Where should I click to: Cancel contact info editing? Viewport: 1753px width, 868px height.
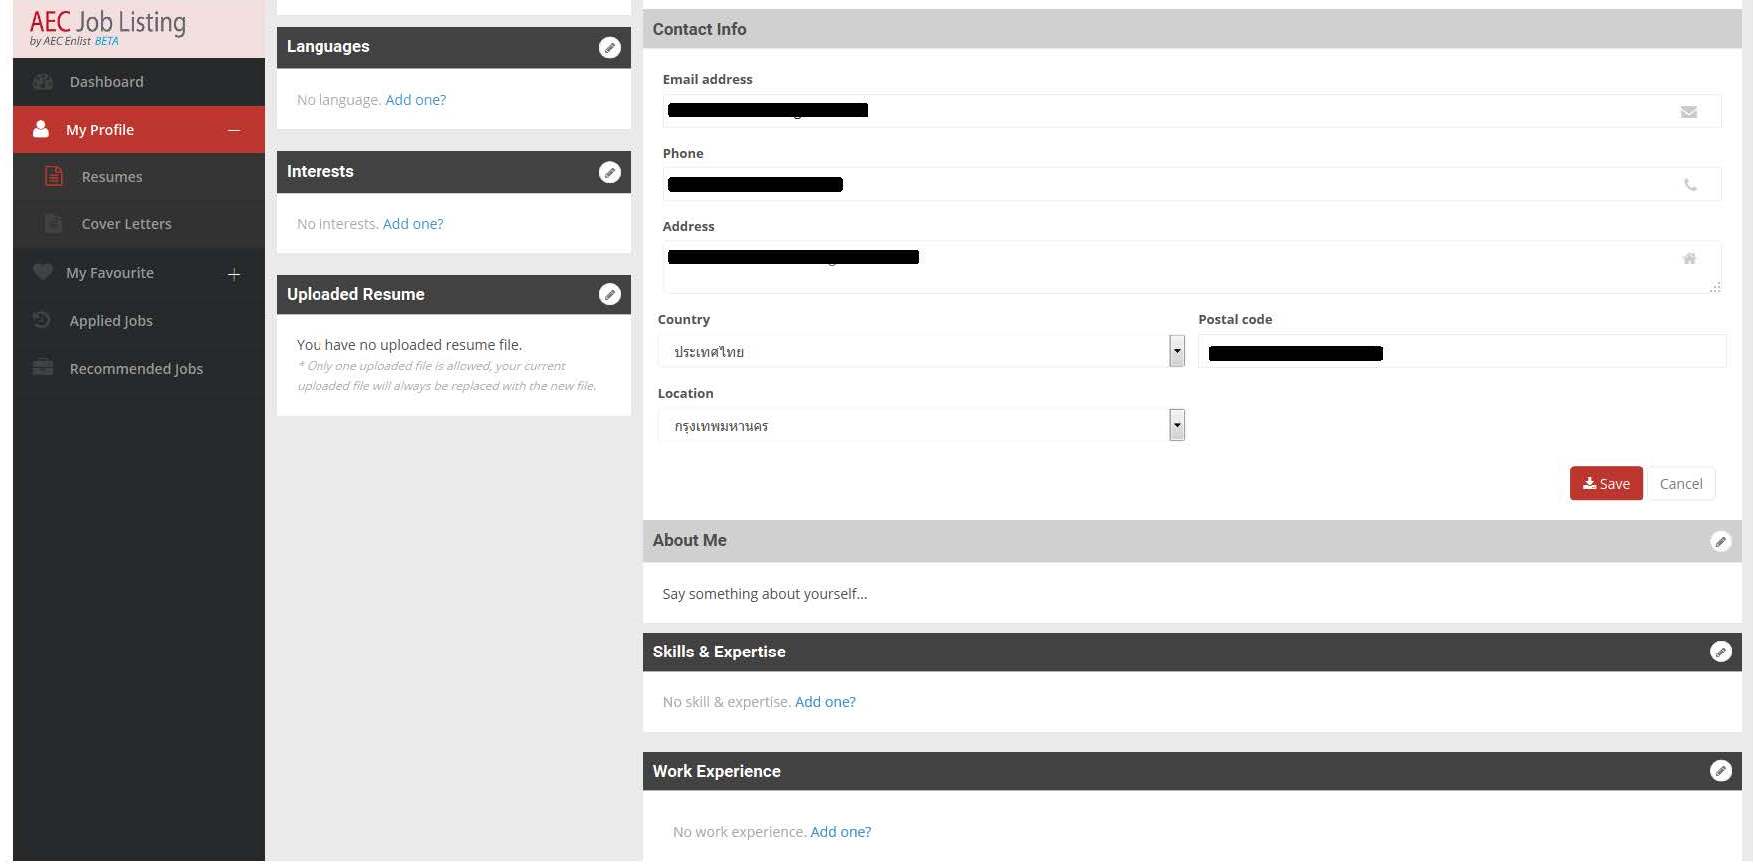1680,484
